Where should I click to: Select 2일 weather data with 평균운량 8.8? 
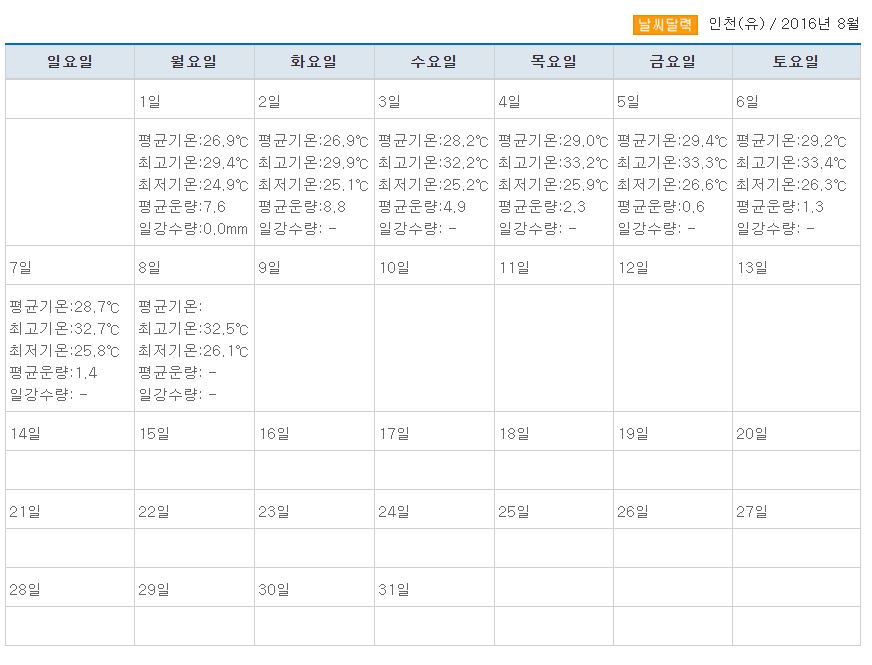coord(313,184)
